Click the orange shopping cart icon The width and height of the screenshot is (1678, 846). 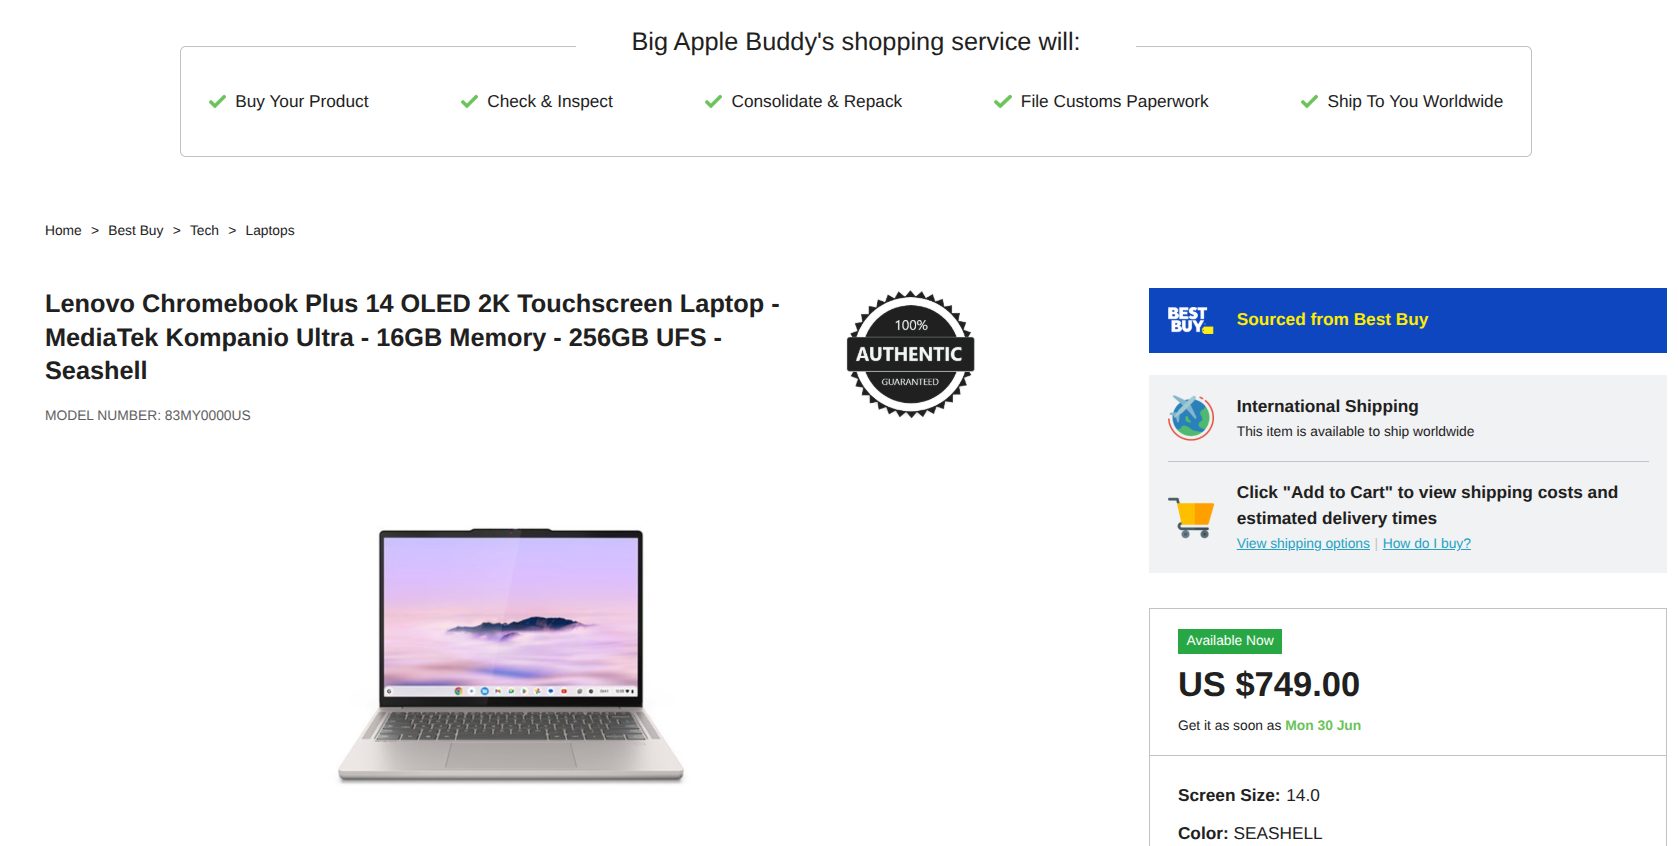[x=1191, y=517]
